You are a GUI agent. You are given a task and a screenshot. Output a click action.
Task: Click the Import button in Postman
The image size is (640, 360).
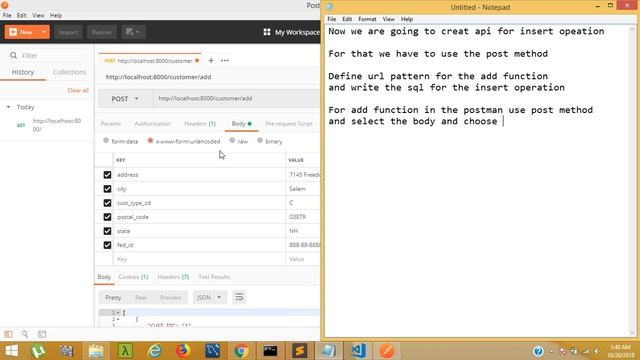68,32
